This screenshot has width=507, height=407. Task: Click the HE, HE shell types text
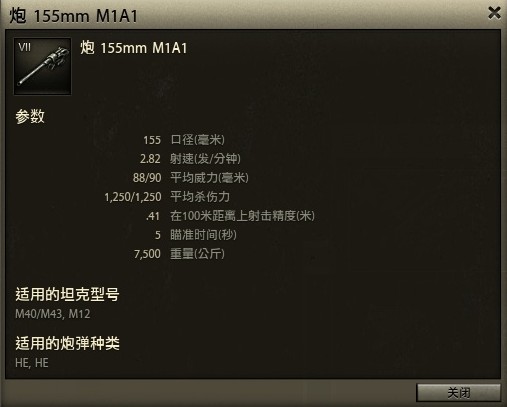pos(32,363)
